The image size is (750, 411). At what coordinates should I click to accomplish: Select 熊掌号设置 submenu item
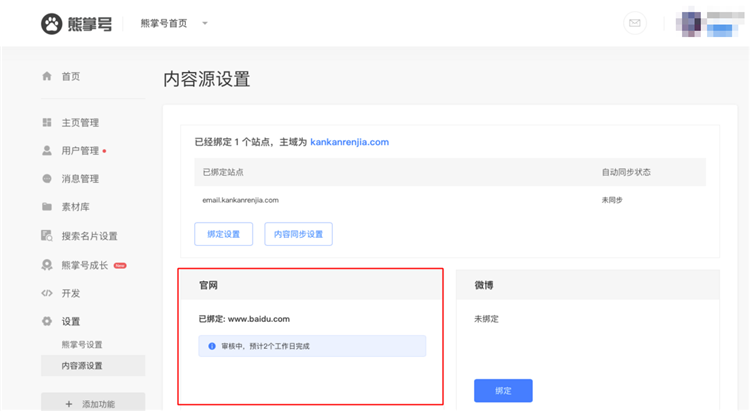click(82, 344)
